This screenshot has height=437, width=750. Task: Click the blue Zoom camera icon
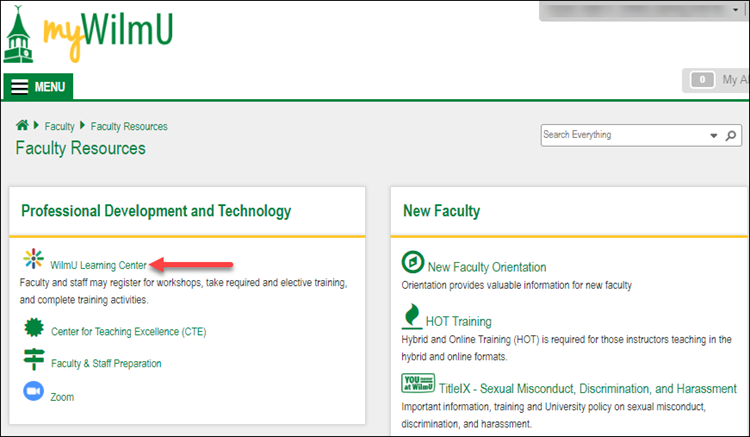(33, 391)
